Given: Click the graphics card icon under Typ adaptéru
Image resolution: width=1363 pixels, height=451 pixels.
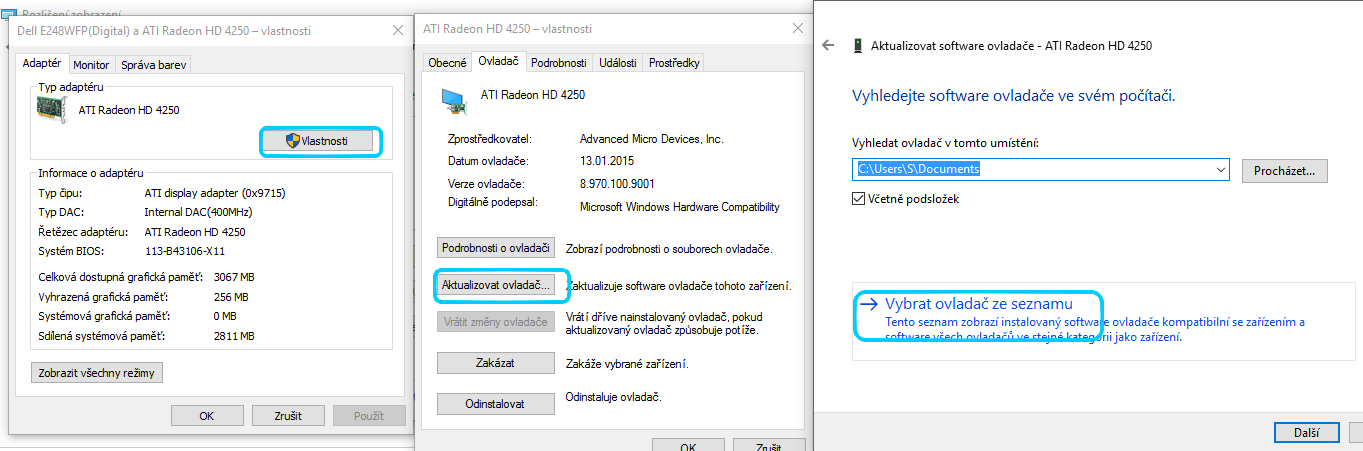Looking at the screenshot, I should [52, 110].
